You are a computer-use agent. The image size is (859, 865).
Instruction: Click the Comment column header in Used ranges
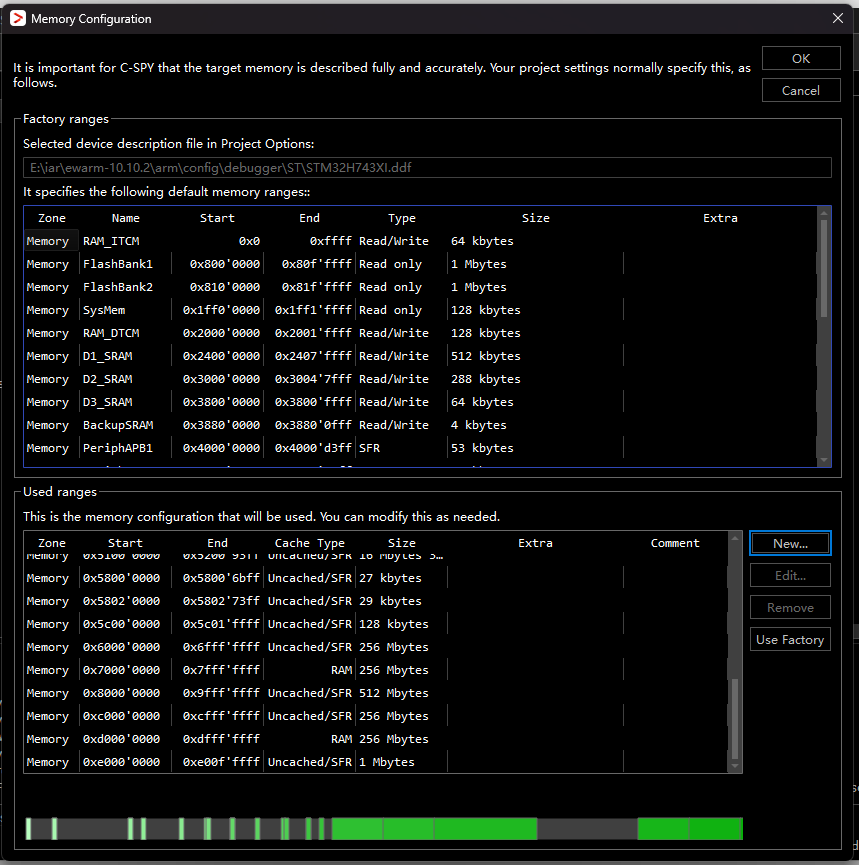click(x=675, y=543)
